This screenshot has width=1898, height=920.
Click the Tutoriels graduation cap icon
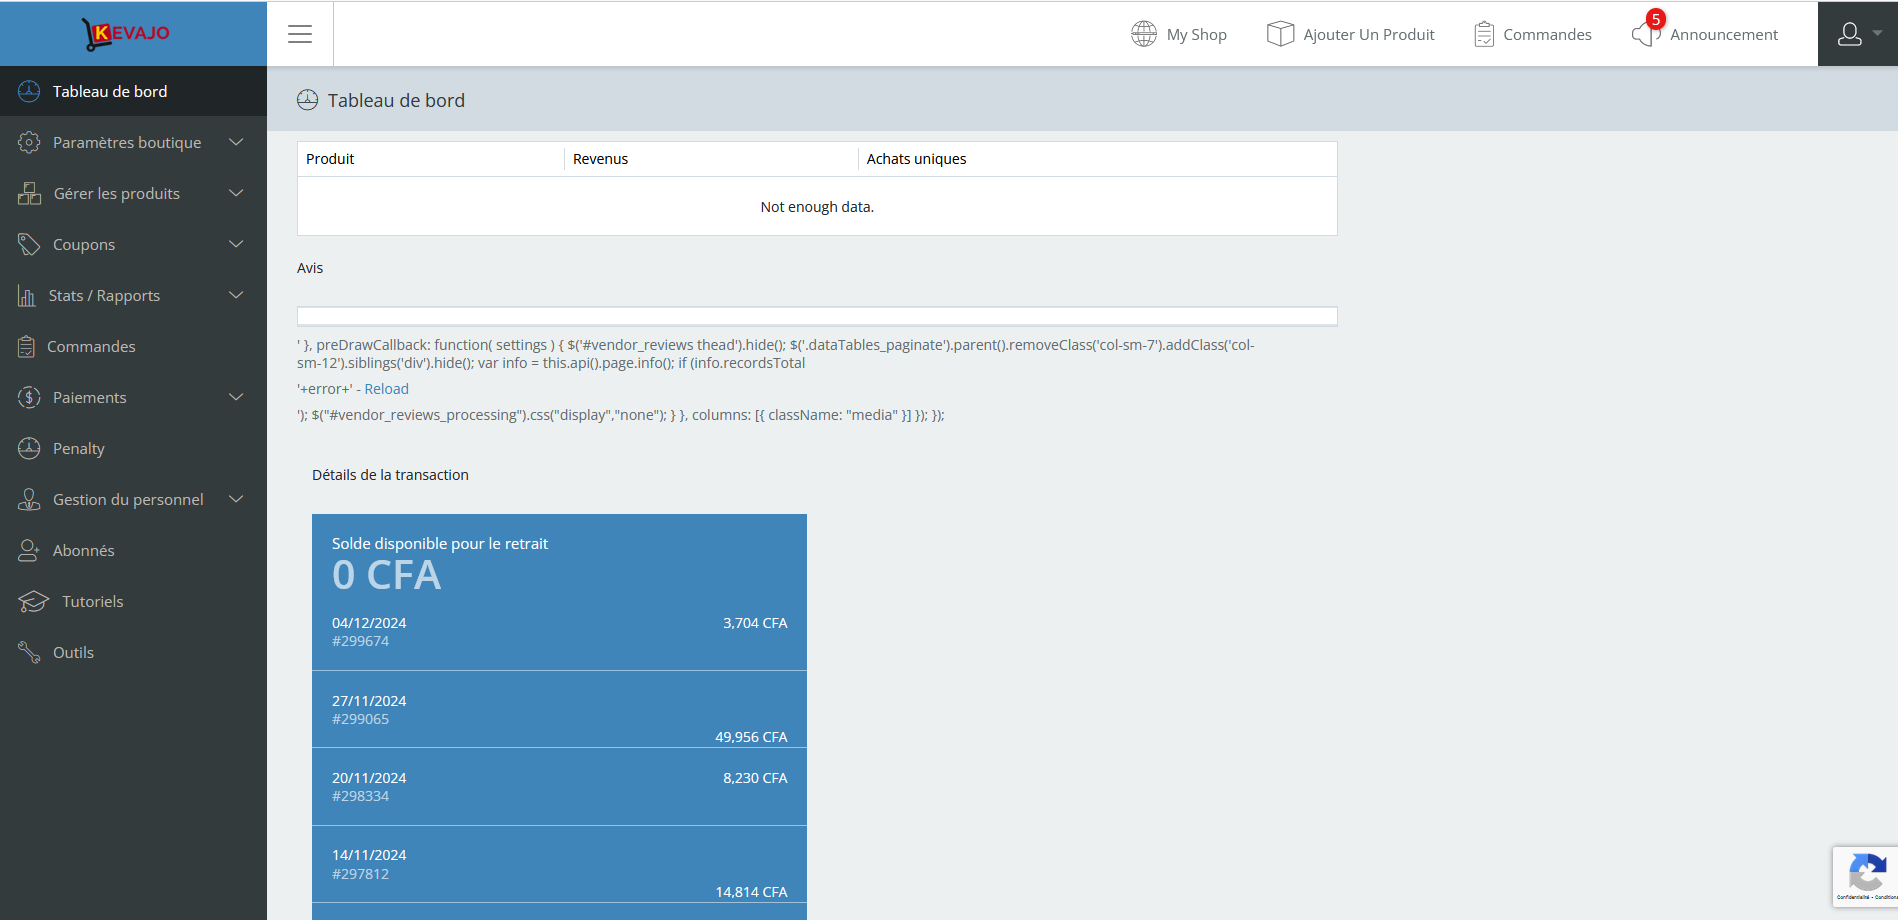(33, 602)
